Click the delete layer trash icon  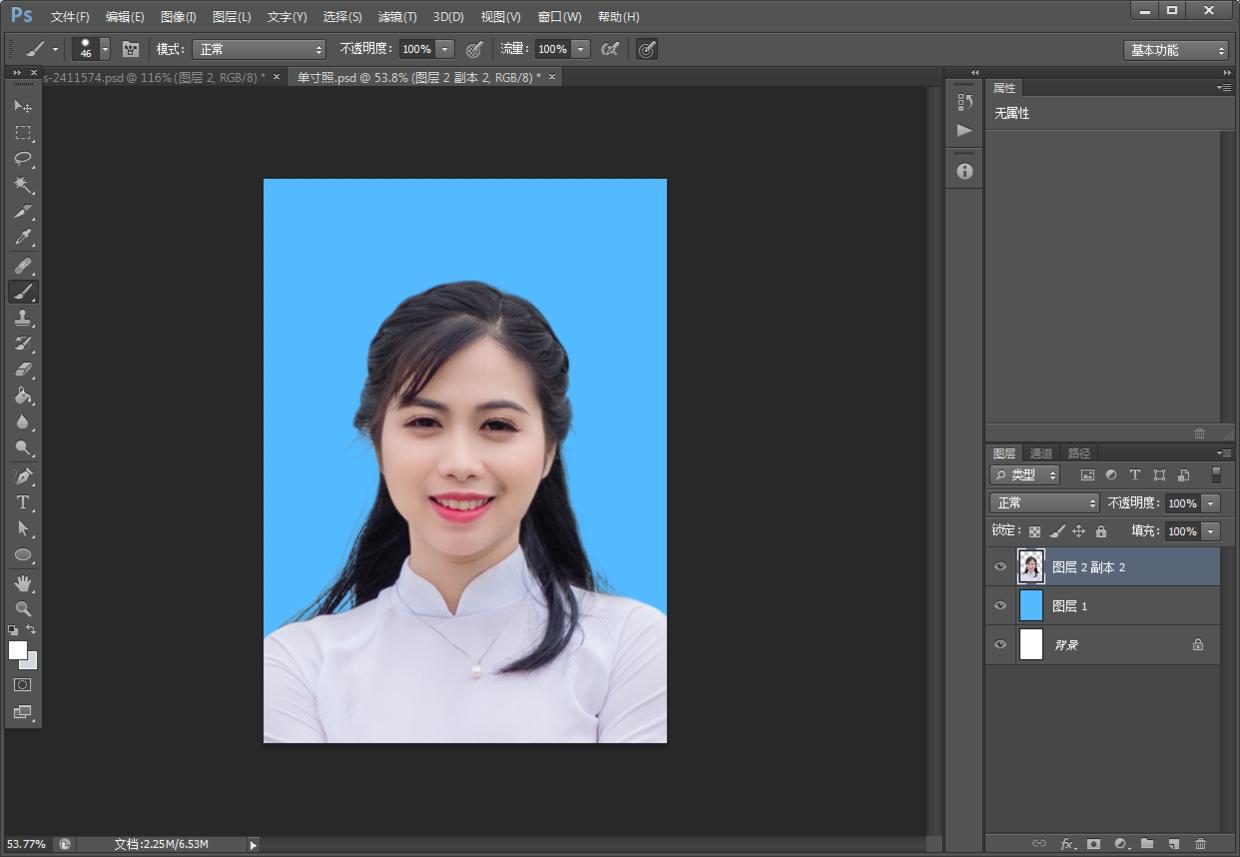[1200, 844]
